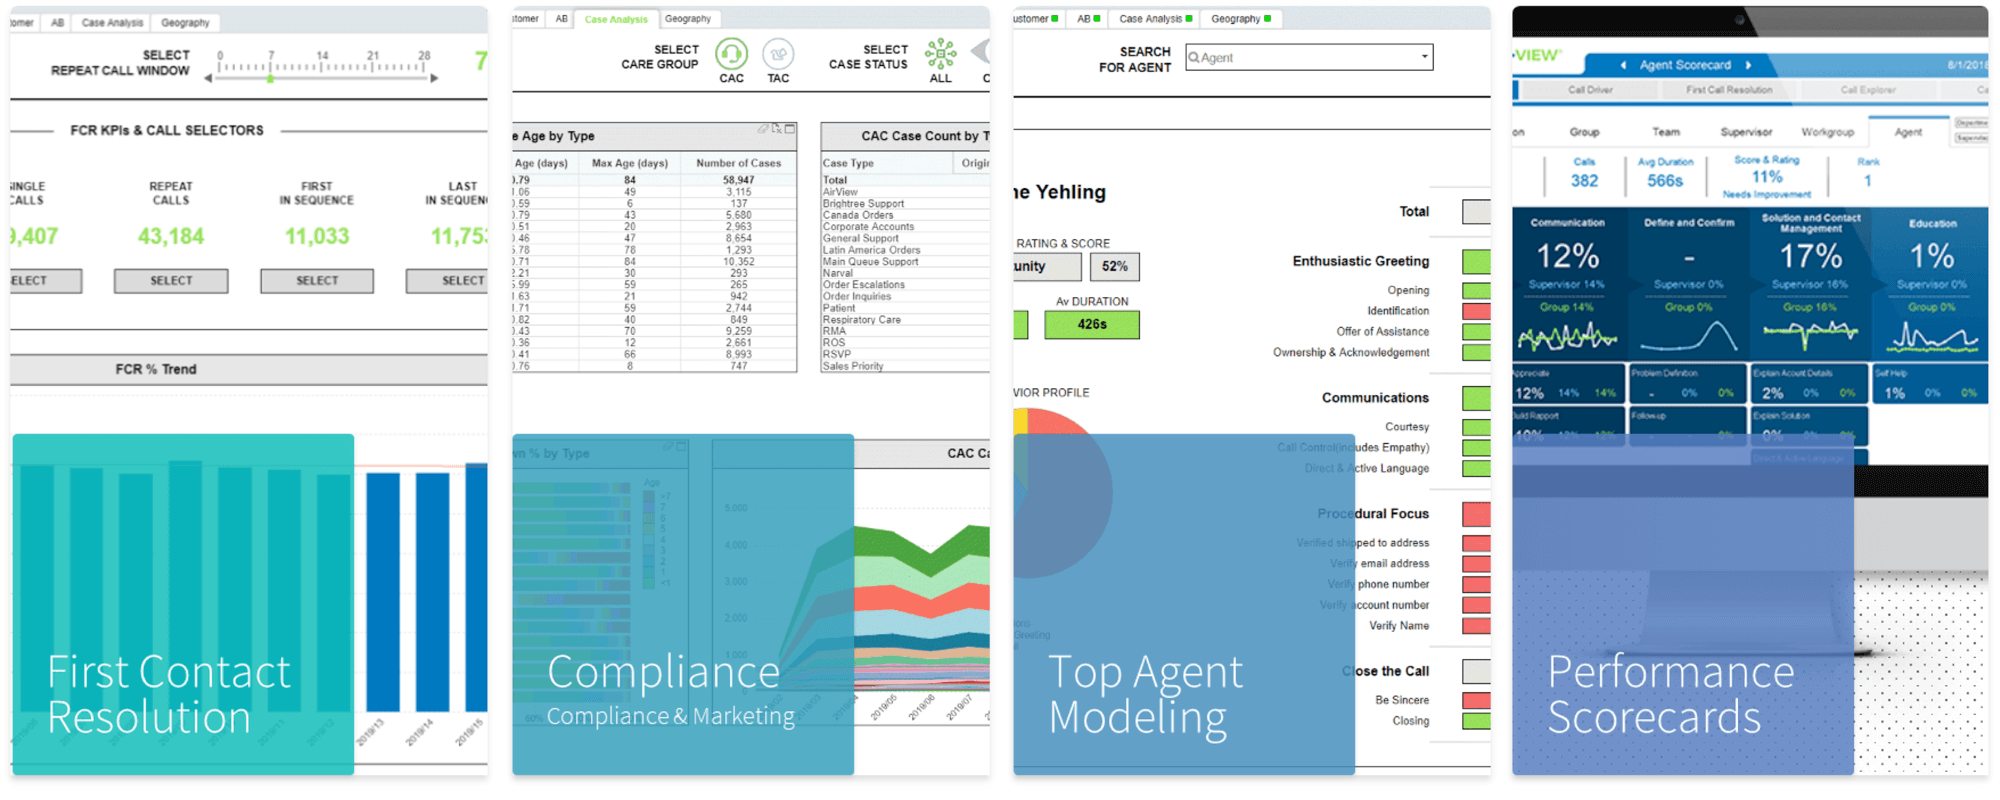This screenshot has width=2000, height=800.
Task: Open Geography tab in FCR dashboard
Action: click(185, 22)
